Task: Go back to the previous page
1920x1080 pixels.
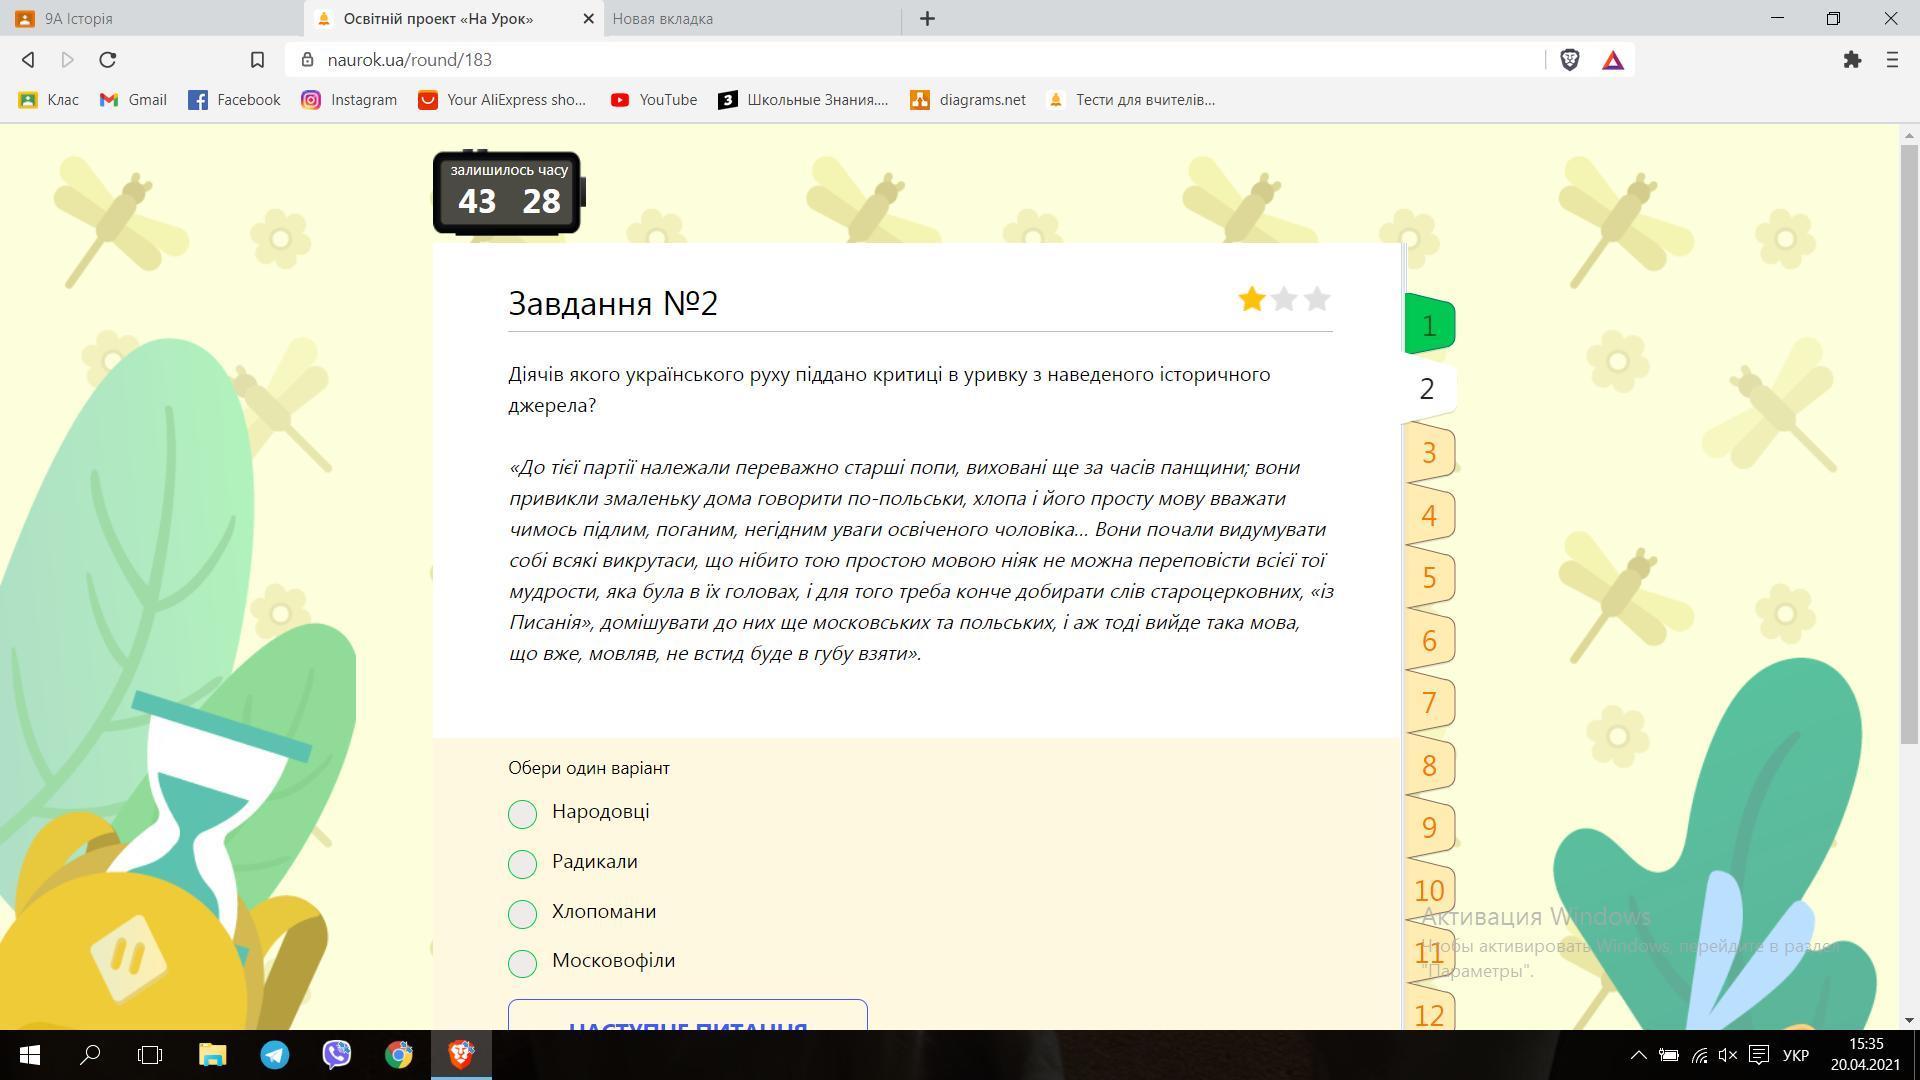Action: [x=28, y=60]
